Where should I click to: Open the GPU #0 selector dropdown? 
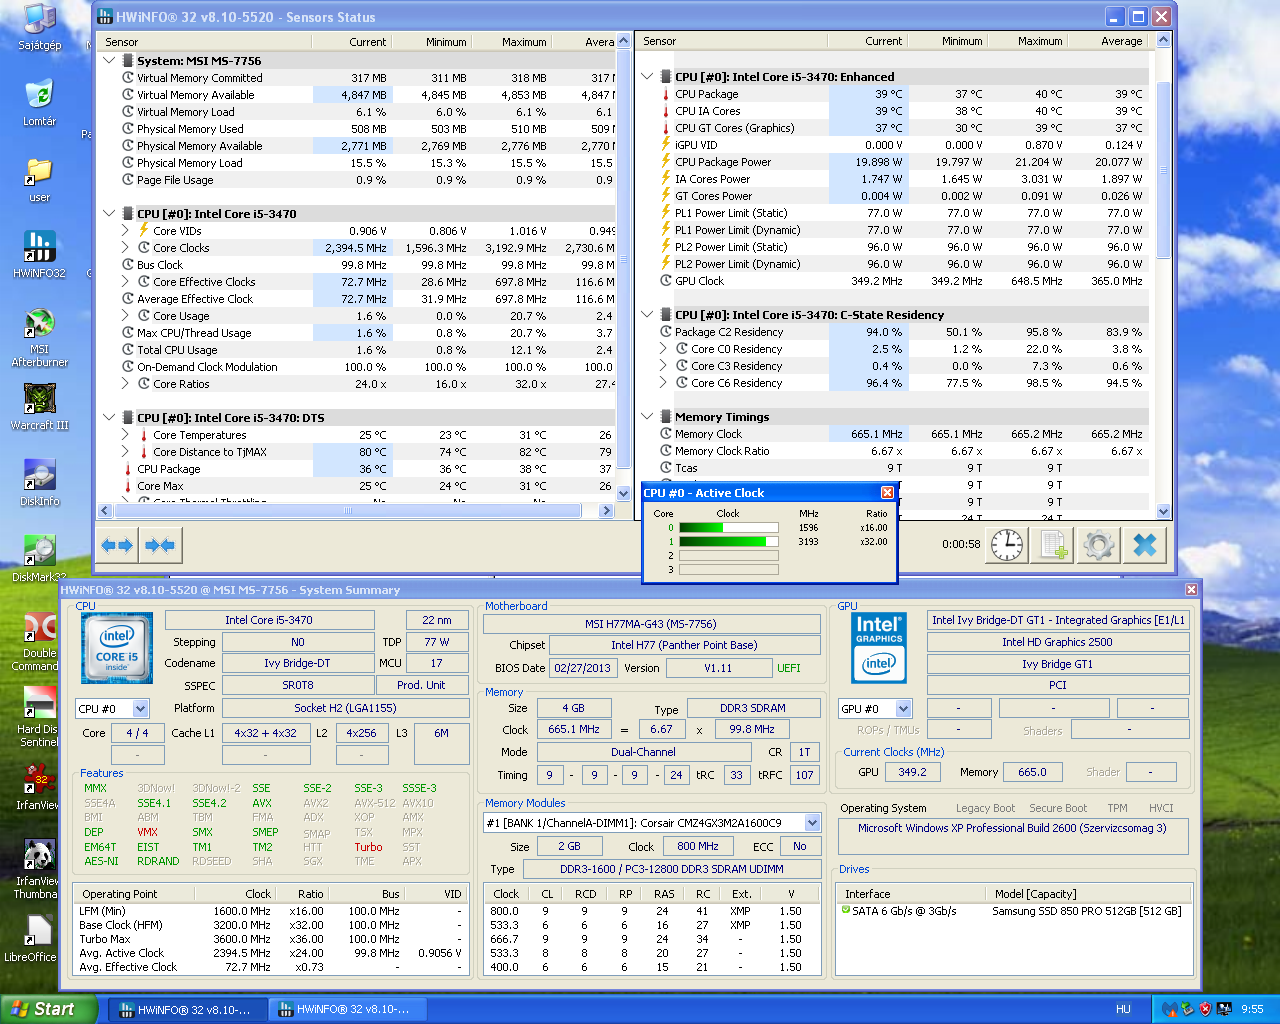904,708
